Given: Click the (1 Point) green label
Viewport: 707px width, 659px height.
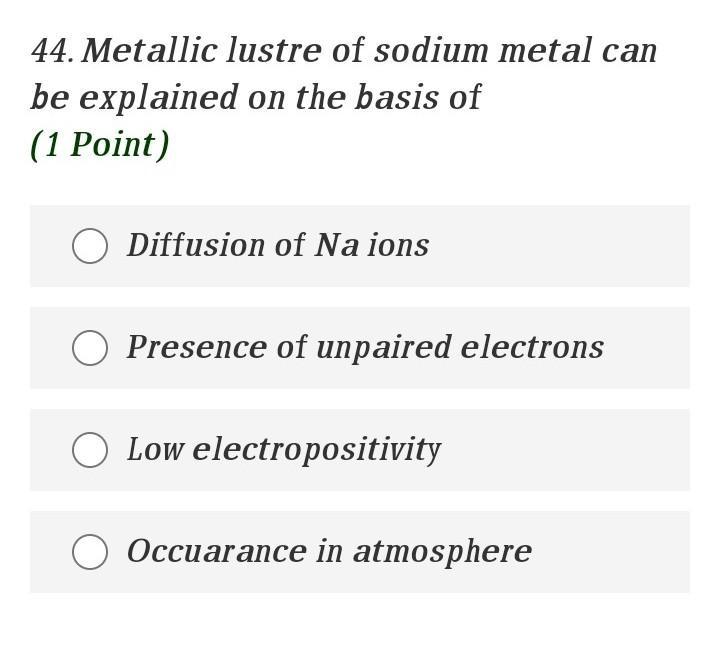Looking at the screenshot, I should tap(100, 145).
